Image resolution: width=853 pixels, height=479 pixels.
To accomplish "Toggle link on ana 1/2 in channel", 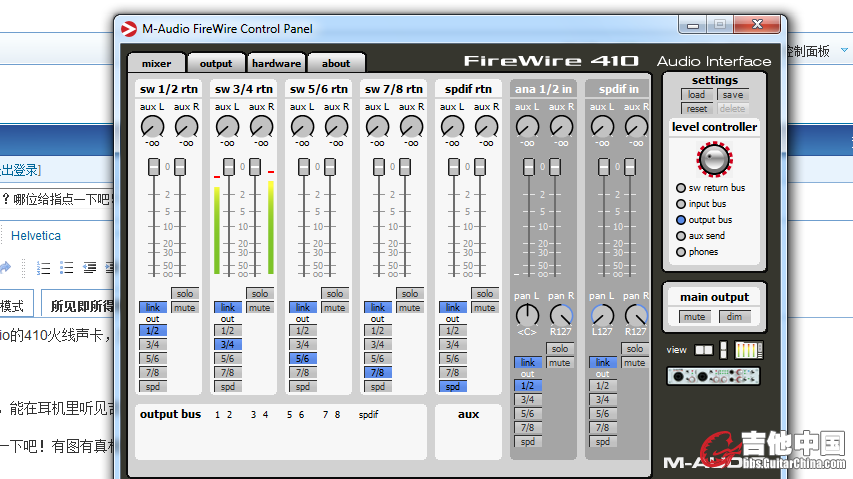I will tap(528, 363).
